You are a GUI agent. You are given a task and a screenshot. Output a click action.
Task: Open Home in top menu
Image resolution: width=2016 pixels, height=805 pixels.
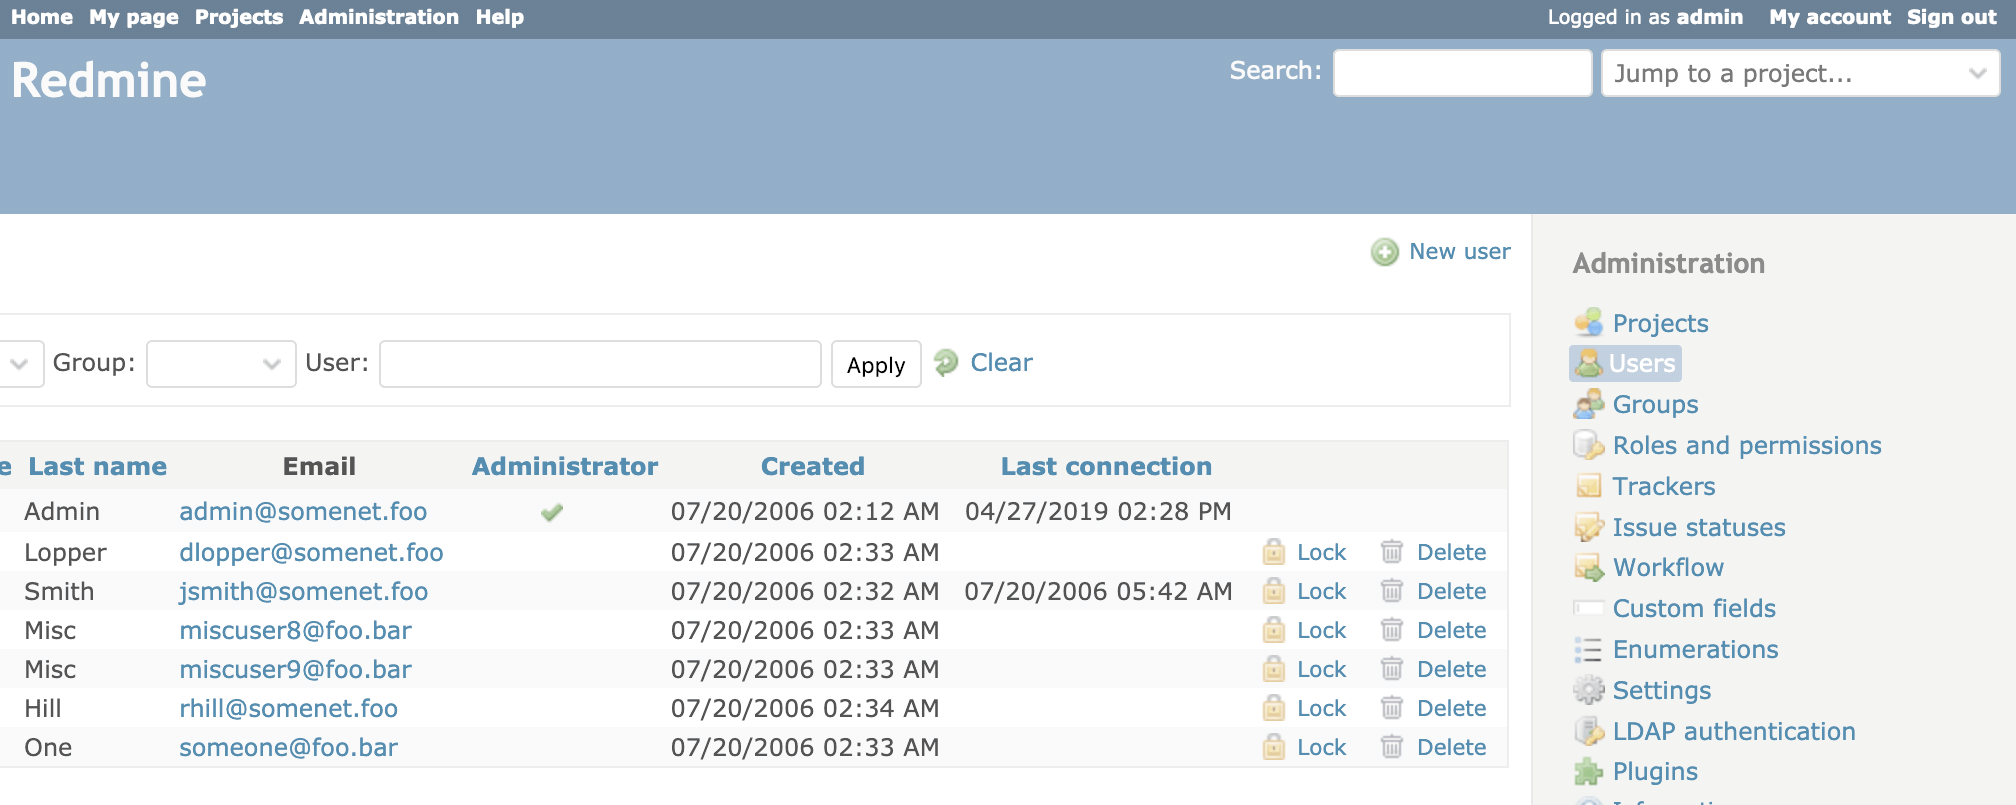point(42,17)
